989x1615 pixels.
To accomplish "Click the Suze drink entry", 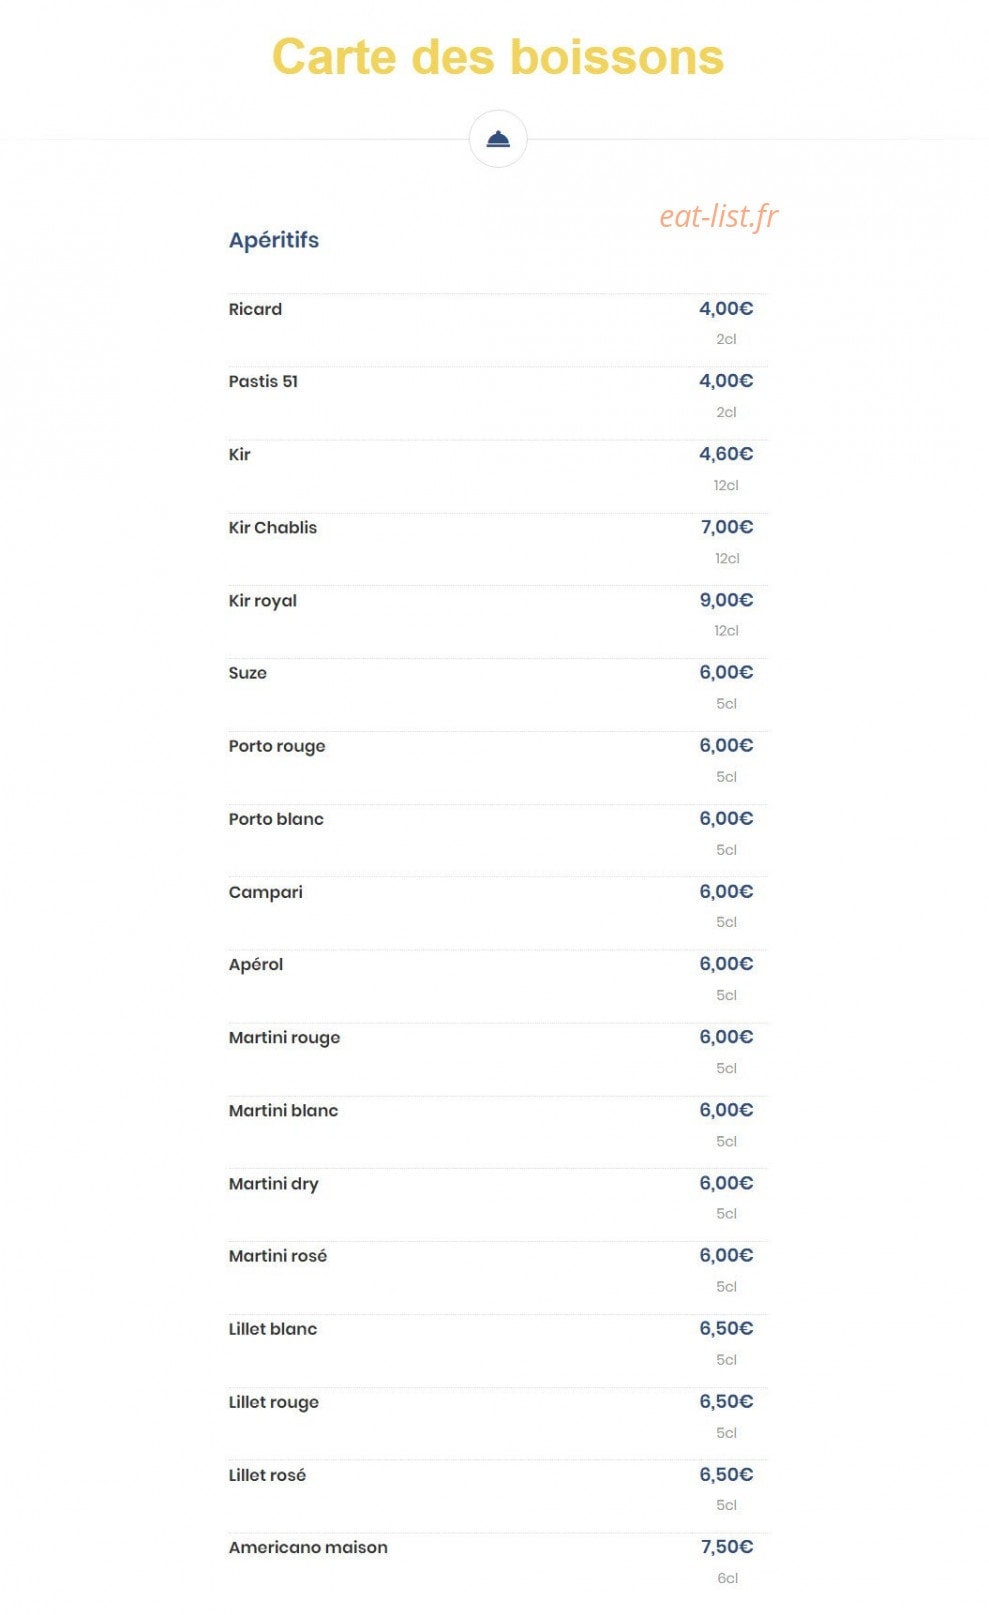I will click(248, 673).
